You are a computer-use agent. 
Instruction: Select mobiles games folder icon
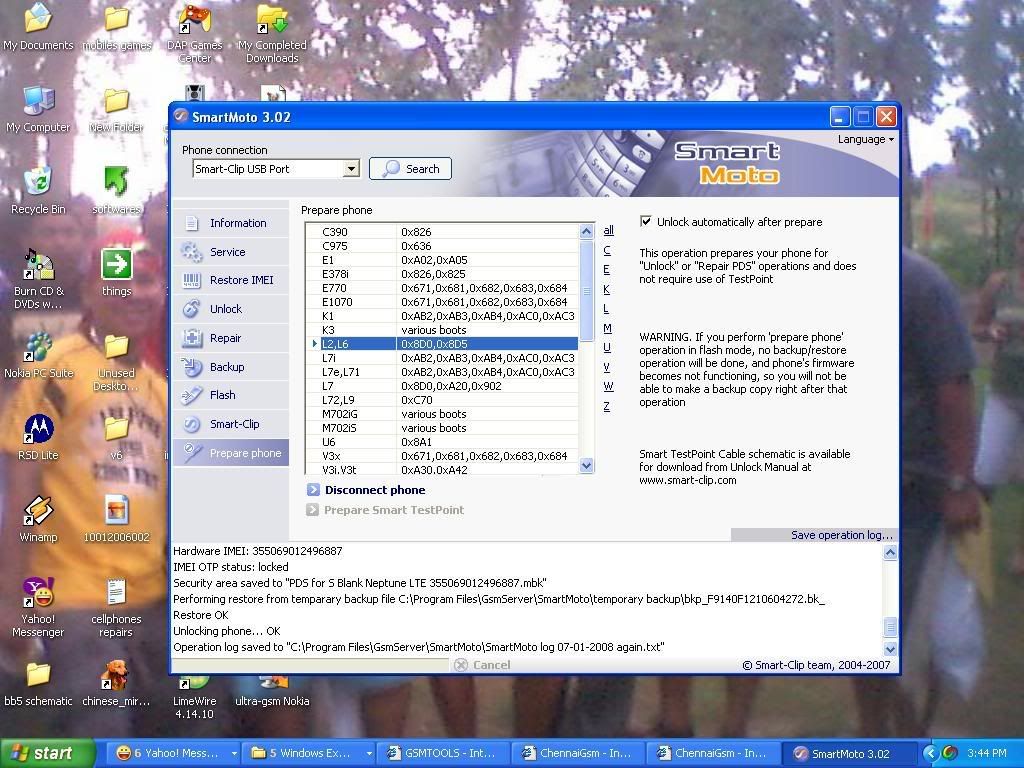coord(116,28)
